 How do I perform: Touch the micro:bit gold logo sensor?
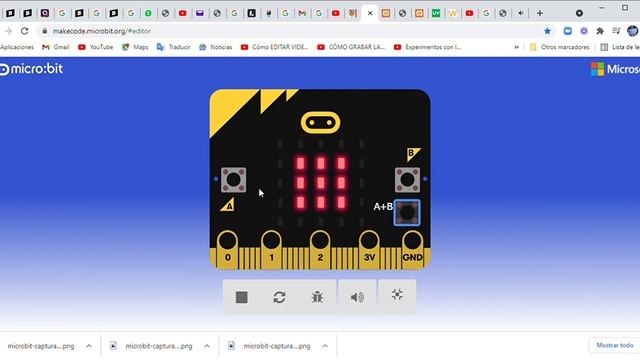coord(320,122)
